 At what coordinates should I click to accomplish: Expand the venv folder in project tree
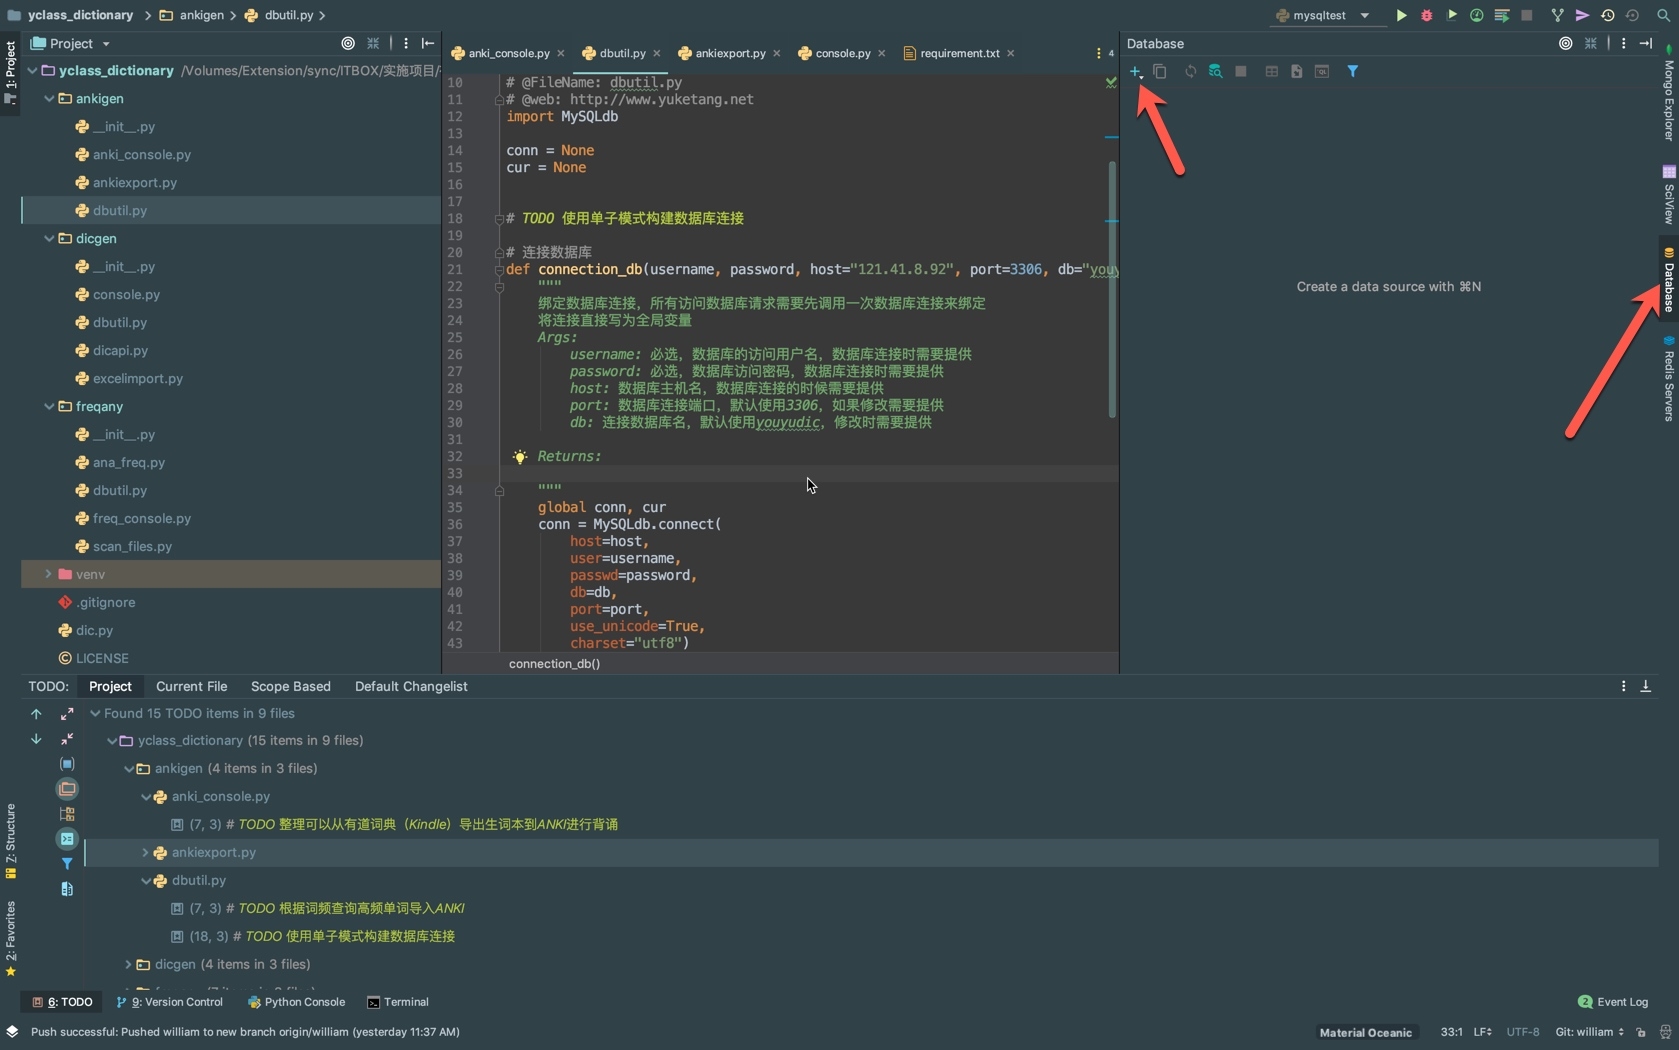pyautogui.click(x=48, y=574)
